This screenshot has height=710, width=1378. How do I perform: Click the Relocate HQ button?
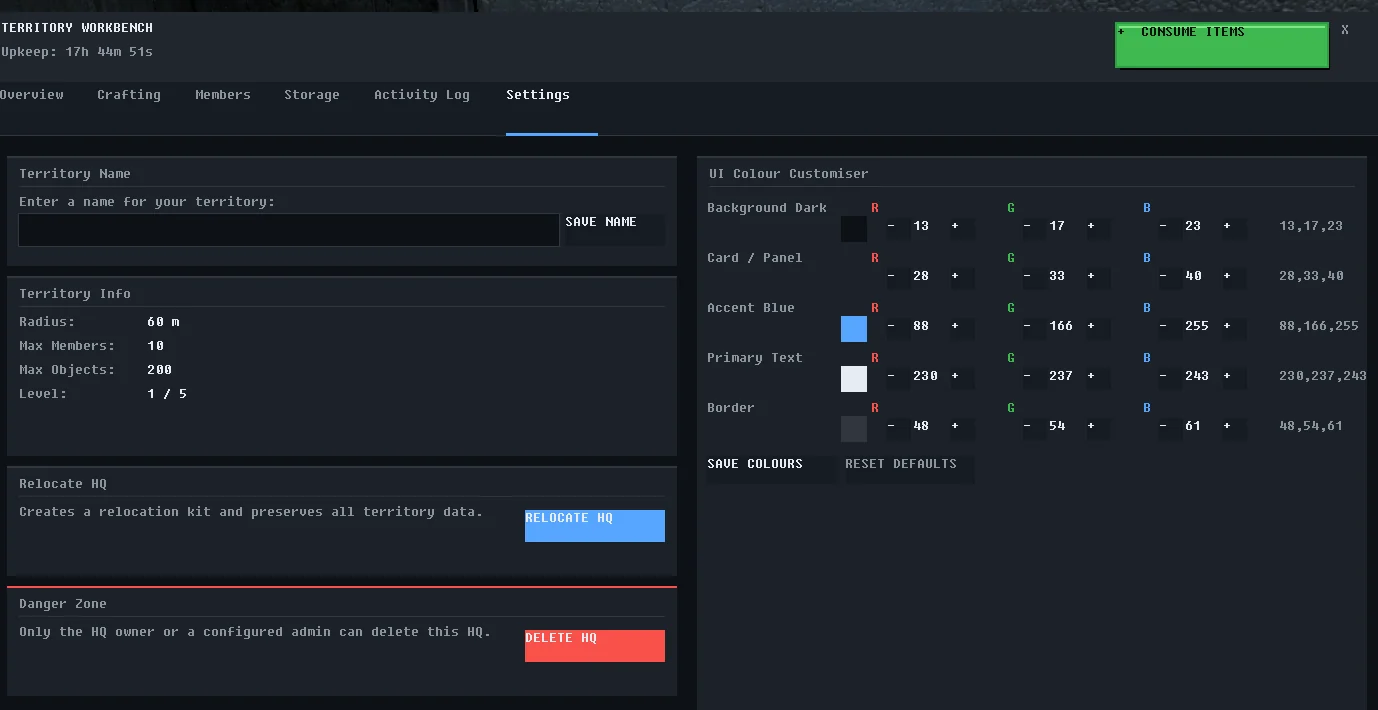pos(595,526)
